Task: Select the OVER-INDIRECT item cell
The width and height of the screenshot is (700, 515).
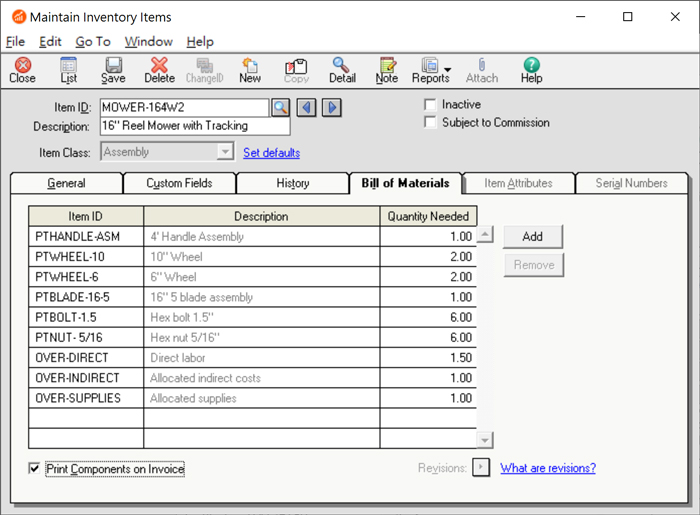Action: (86, 378)
